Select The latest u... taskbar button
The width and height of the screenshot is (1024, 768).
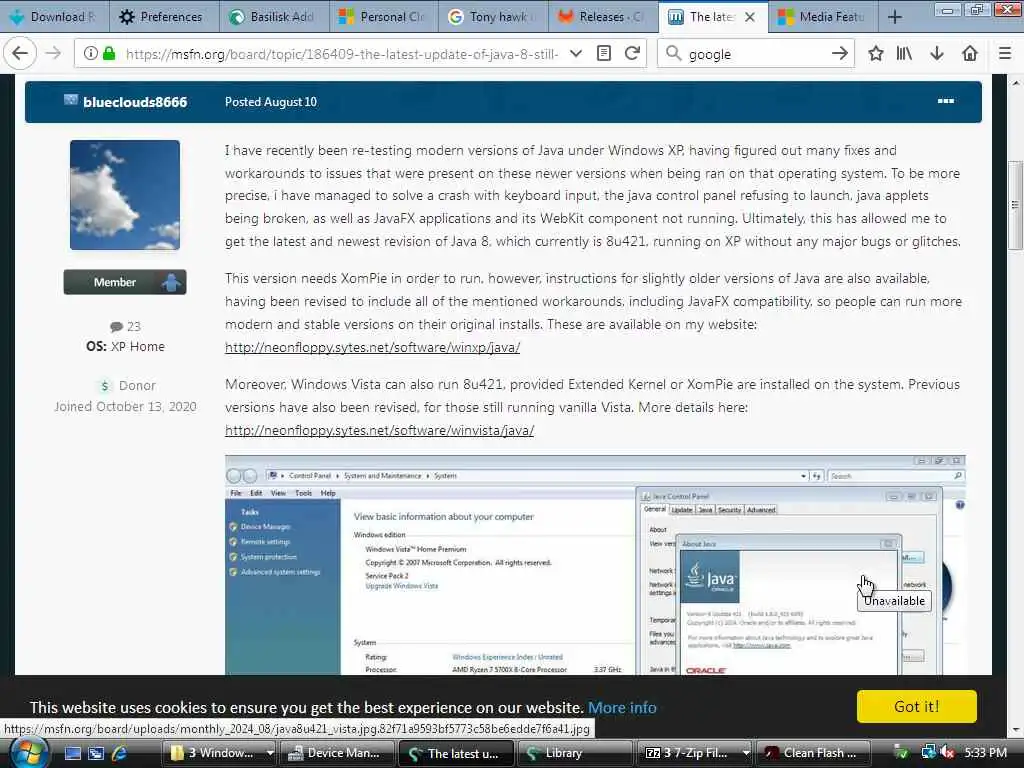tap(456, 753)
